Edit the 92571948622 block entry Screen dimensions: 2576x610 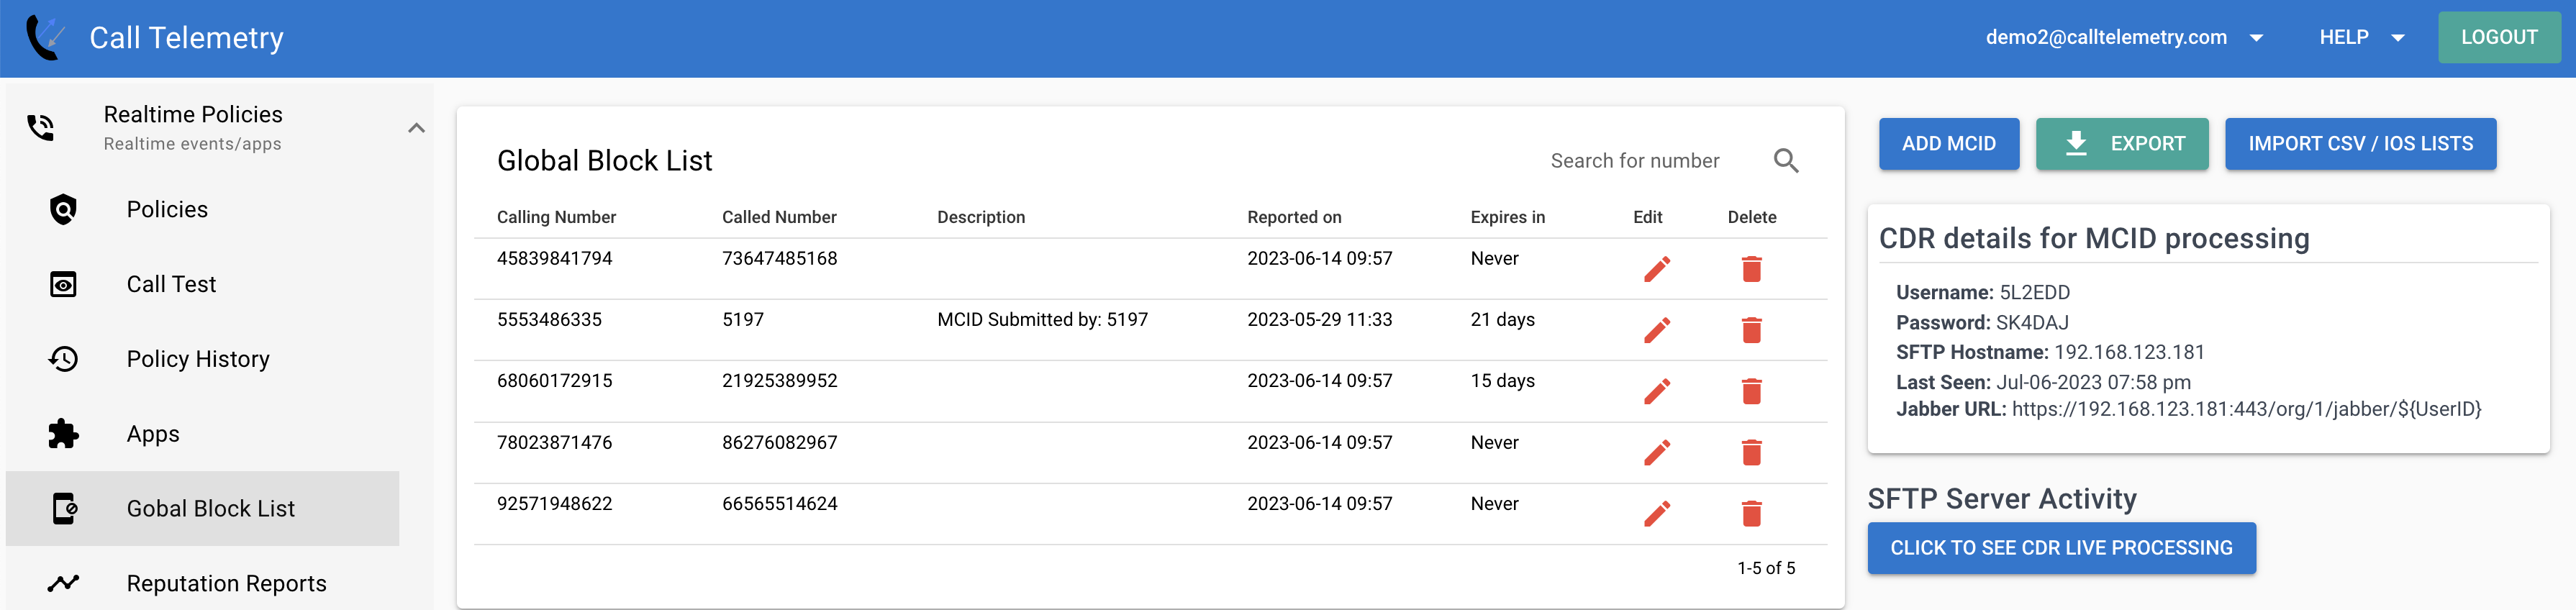coord(1657,514)
